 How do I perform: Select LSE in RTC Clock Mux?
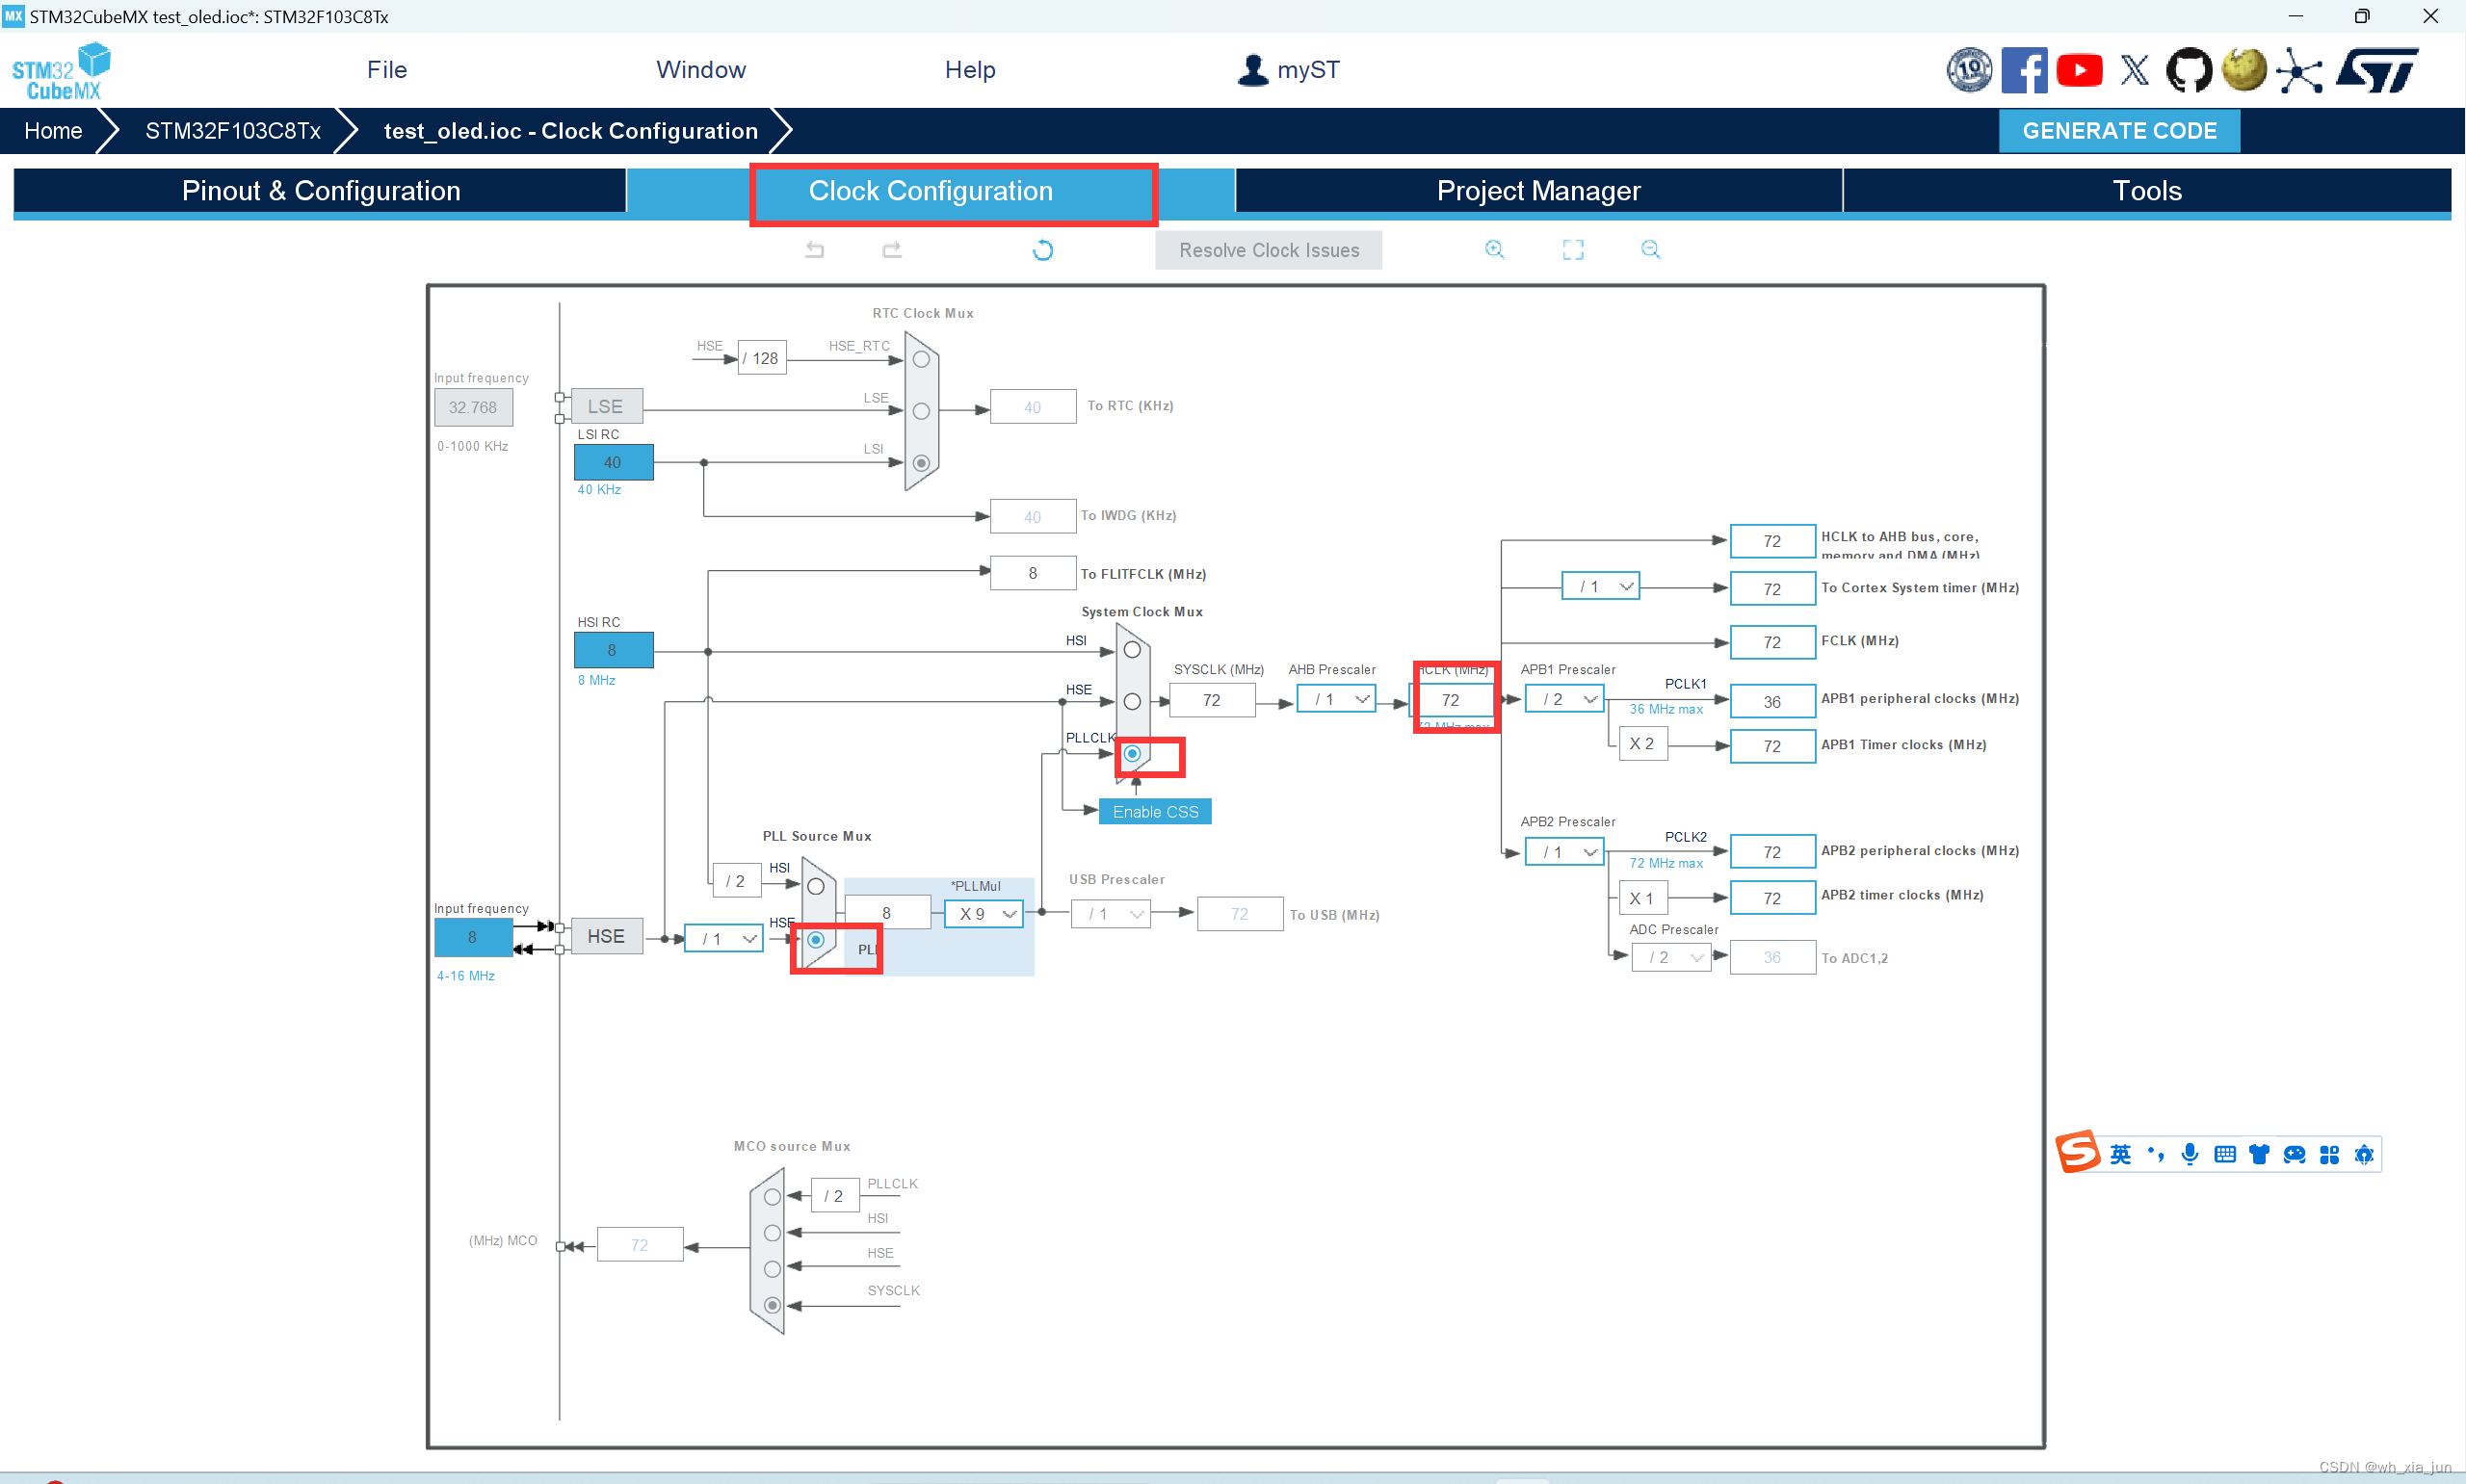click(x=921, y=411)
